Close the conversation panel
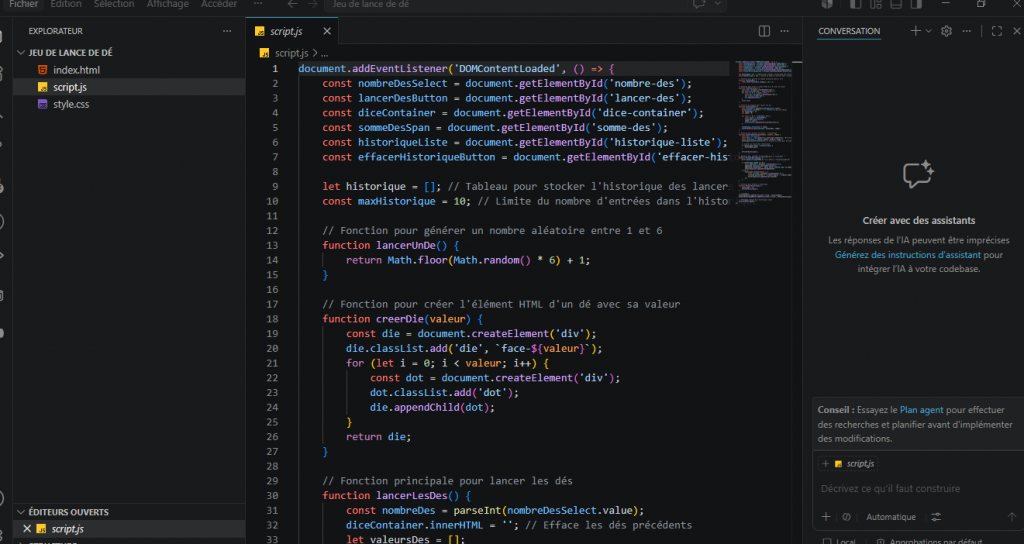The height and width of the screenshot is (544, 1024). coord(1017,31)
